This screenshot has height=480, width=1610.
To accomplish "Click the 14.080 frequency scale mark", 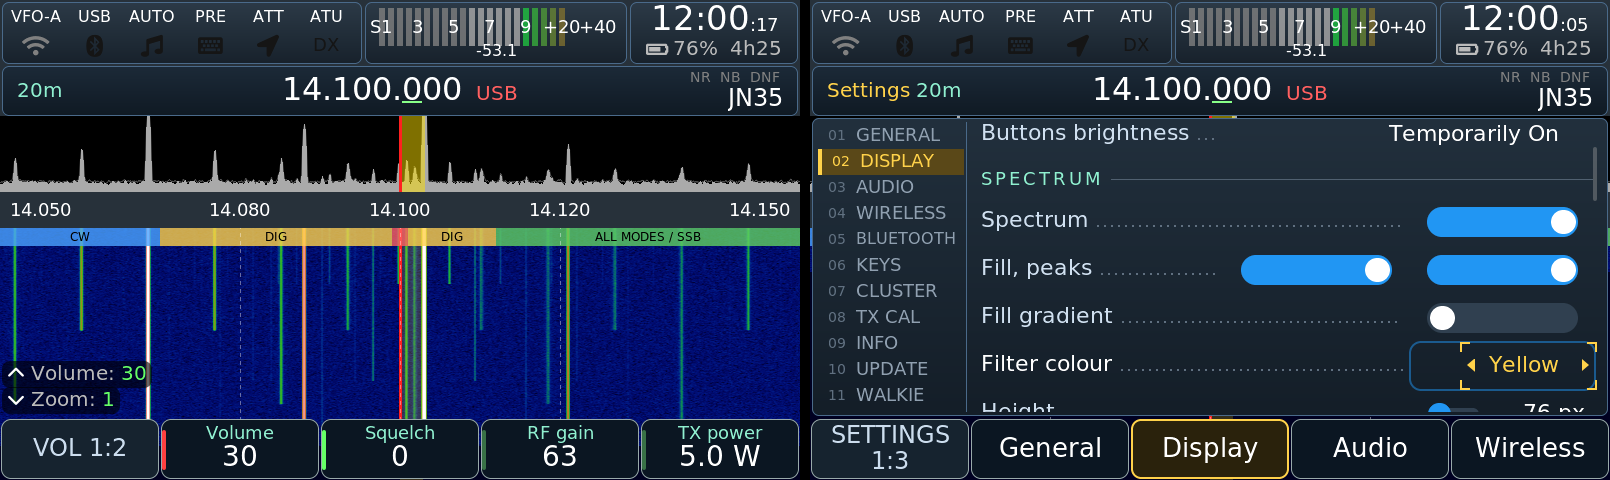I will [240, 210].
